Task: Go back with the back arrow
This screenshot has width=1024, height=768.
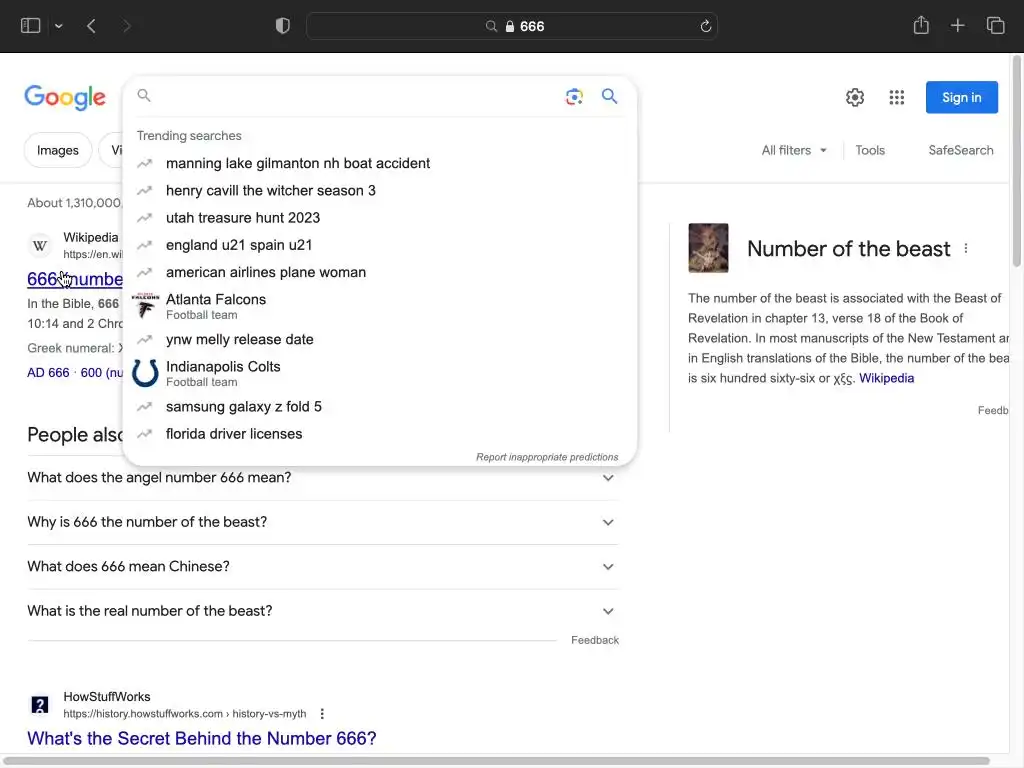Action: coord(91,26)
